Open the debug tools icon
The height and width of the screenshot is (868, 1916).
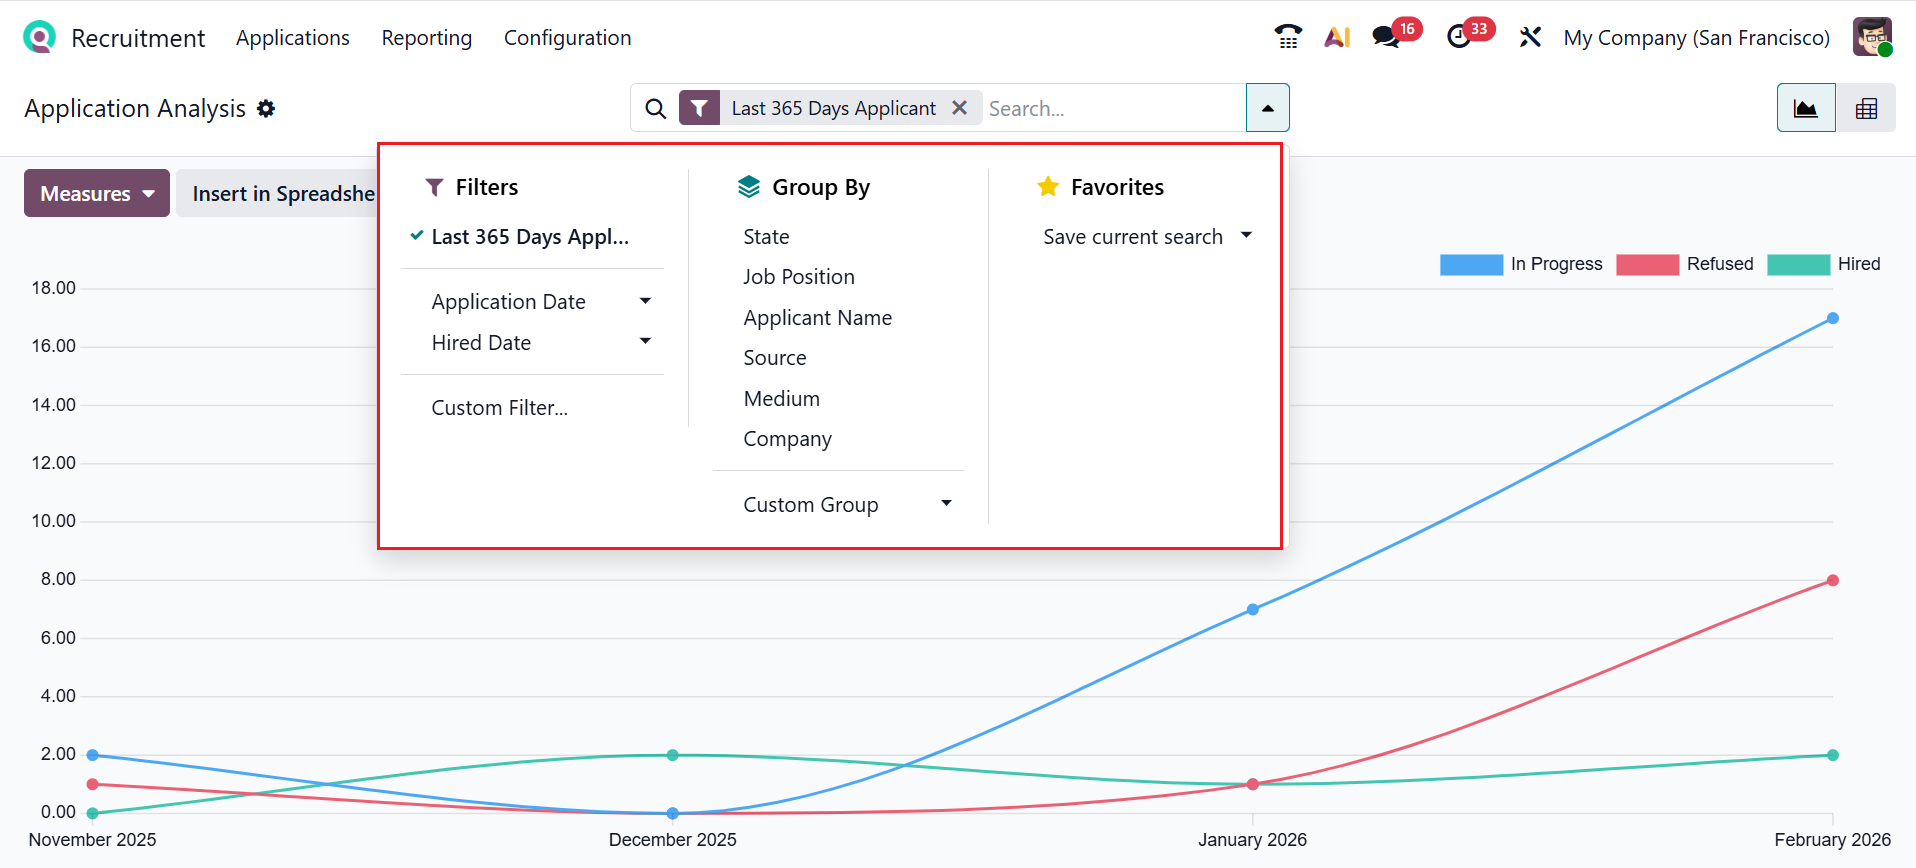1530,37
